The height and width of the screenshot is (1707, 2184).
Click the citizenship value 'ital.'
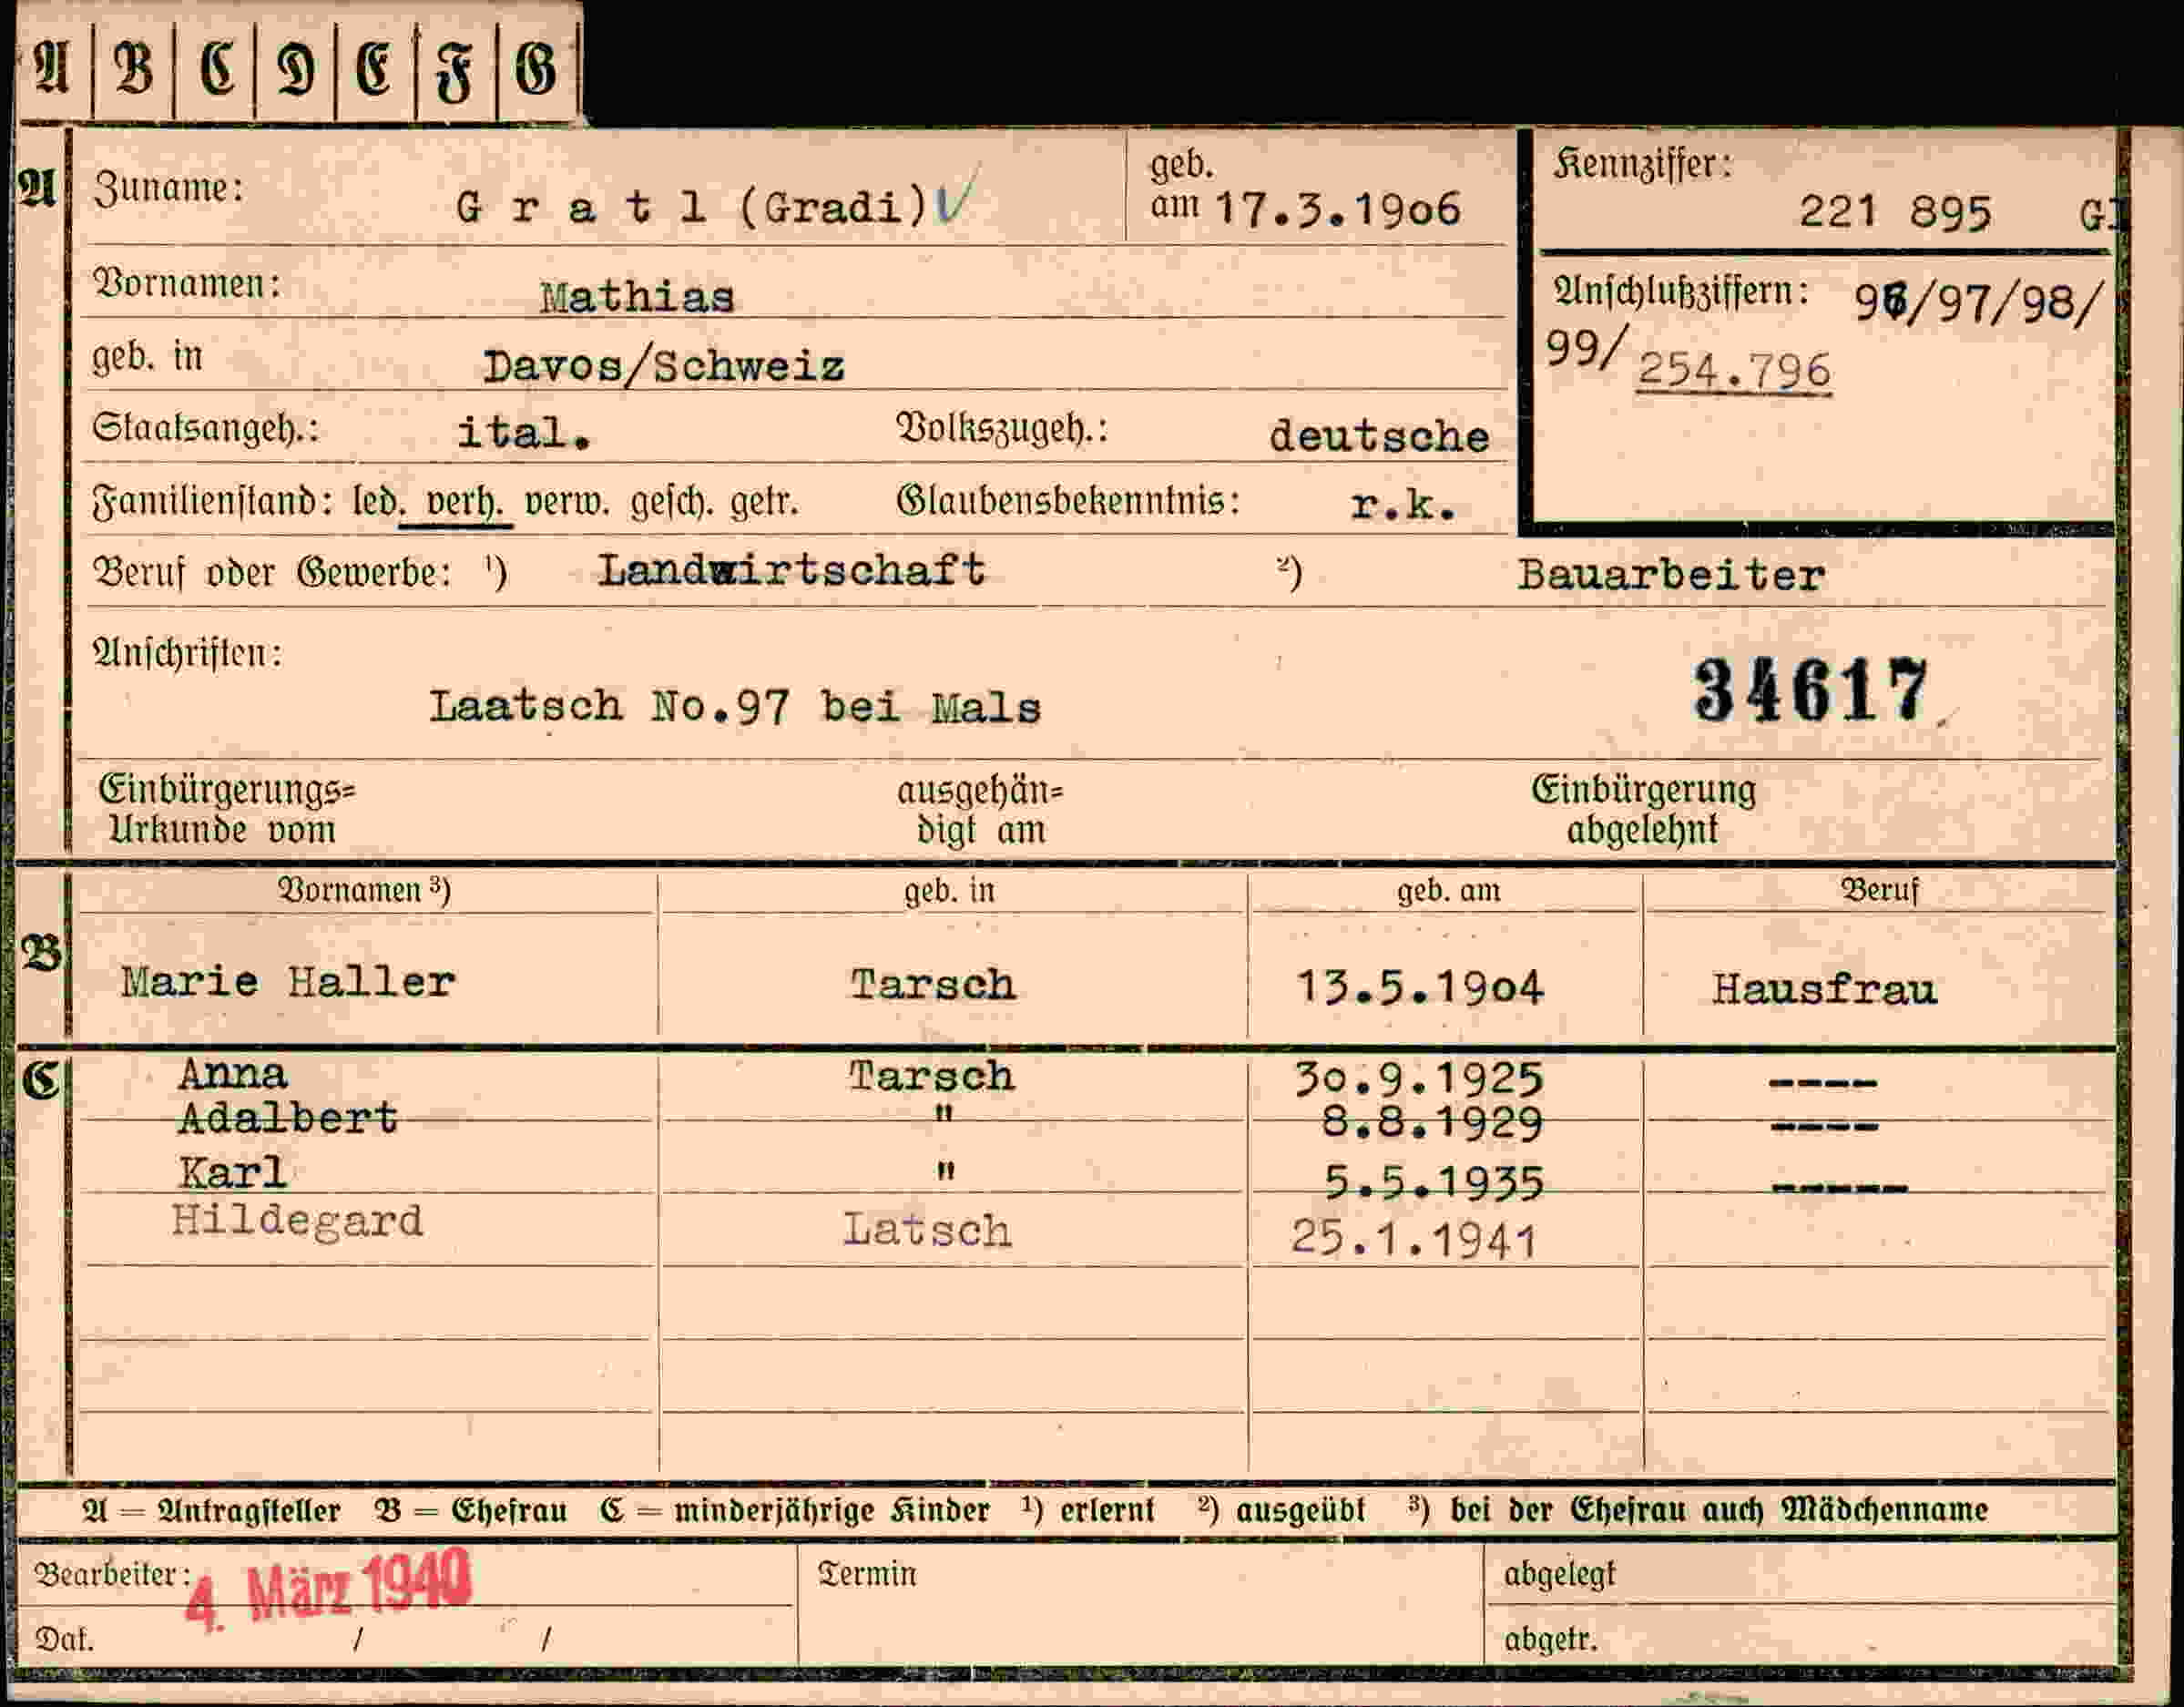click(x=524, y=432)
